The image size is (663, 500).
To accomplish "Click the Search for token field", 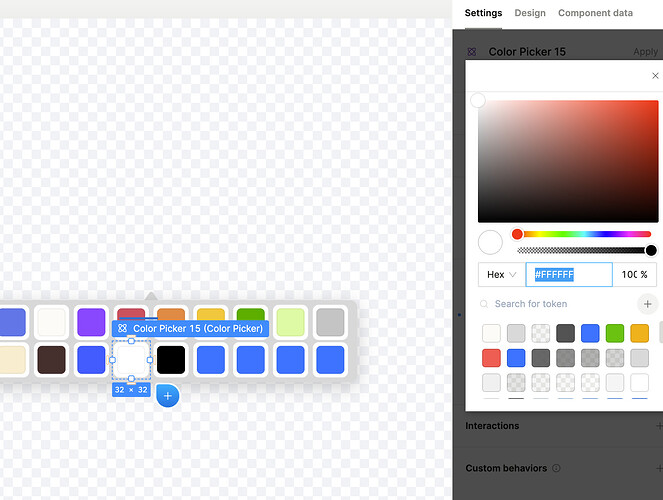I will (x=557, y=304).
